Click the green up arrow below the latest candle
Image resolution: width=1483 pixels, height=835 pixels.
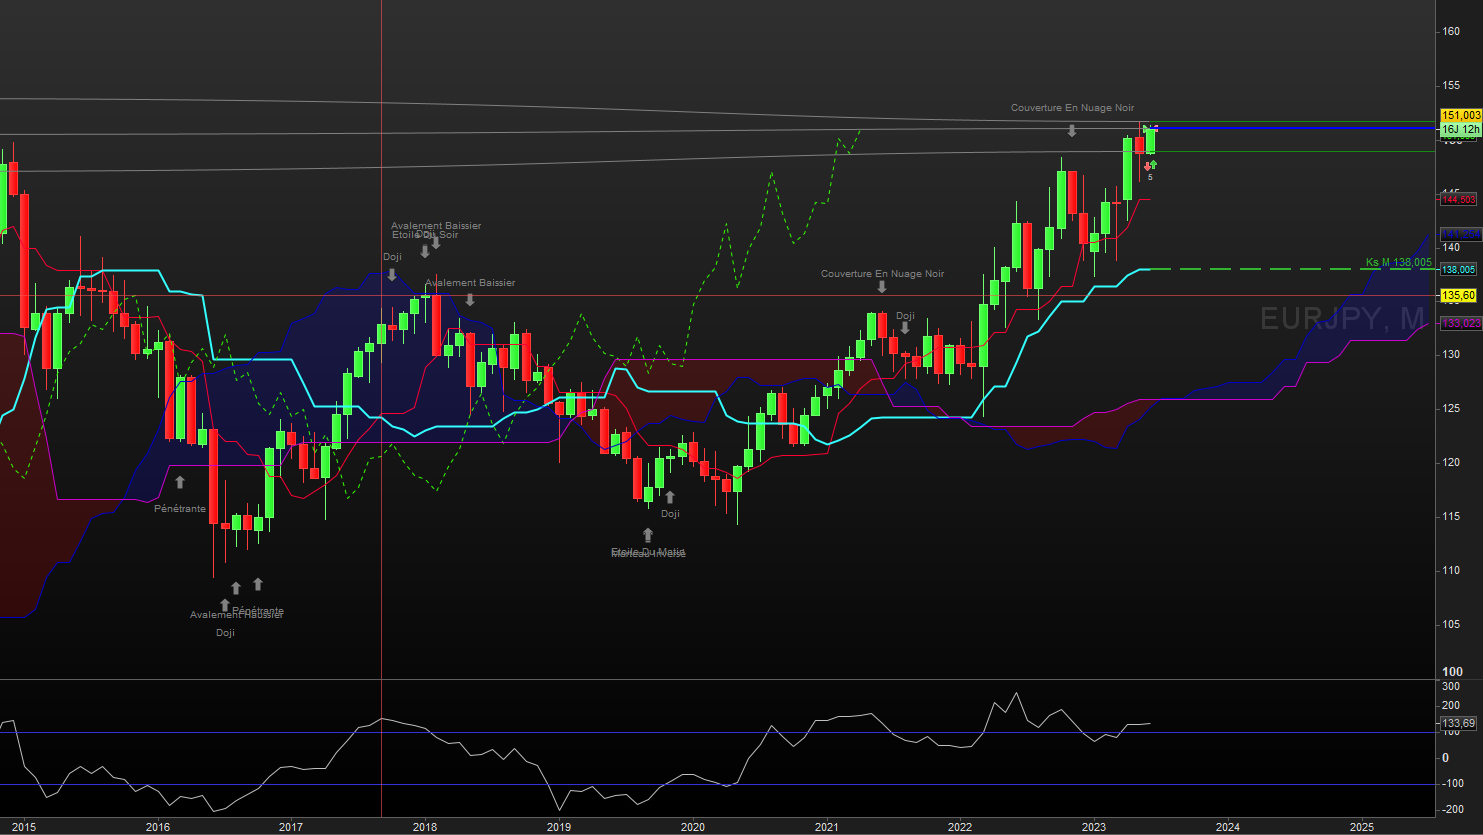(x=1154, y=164)
